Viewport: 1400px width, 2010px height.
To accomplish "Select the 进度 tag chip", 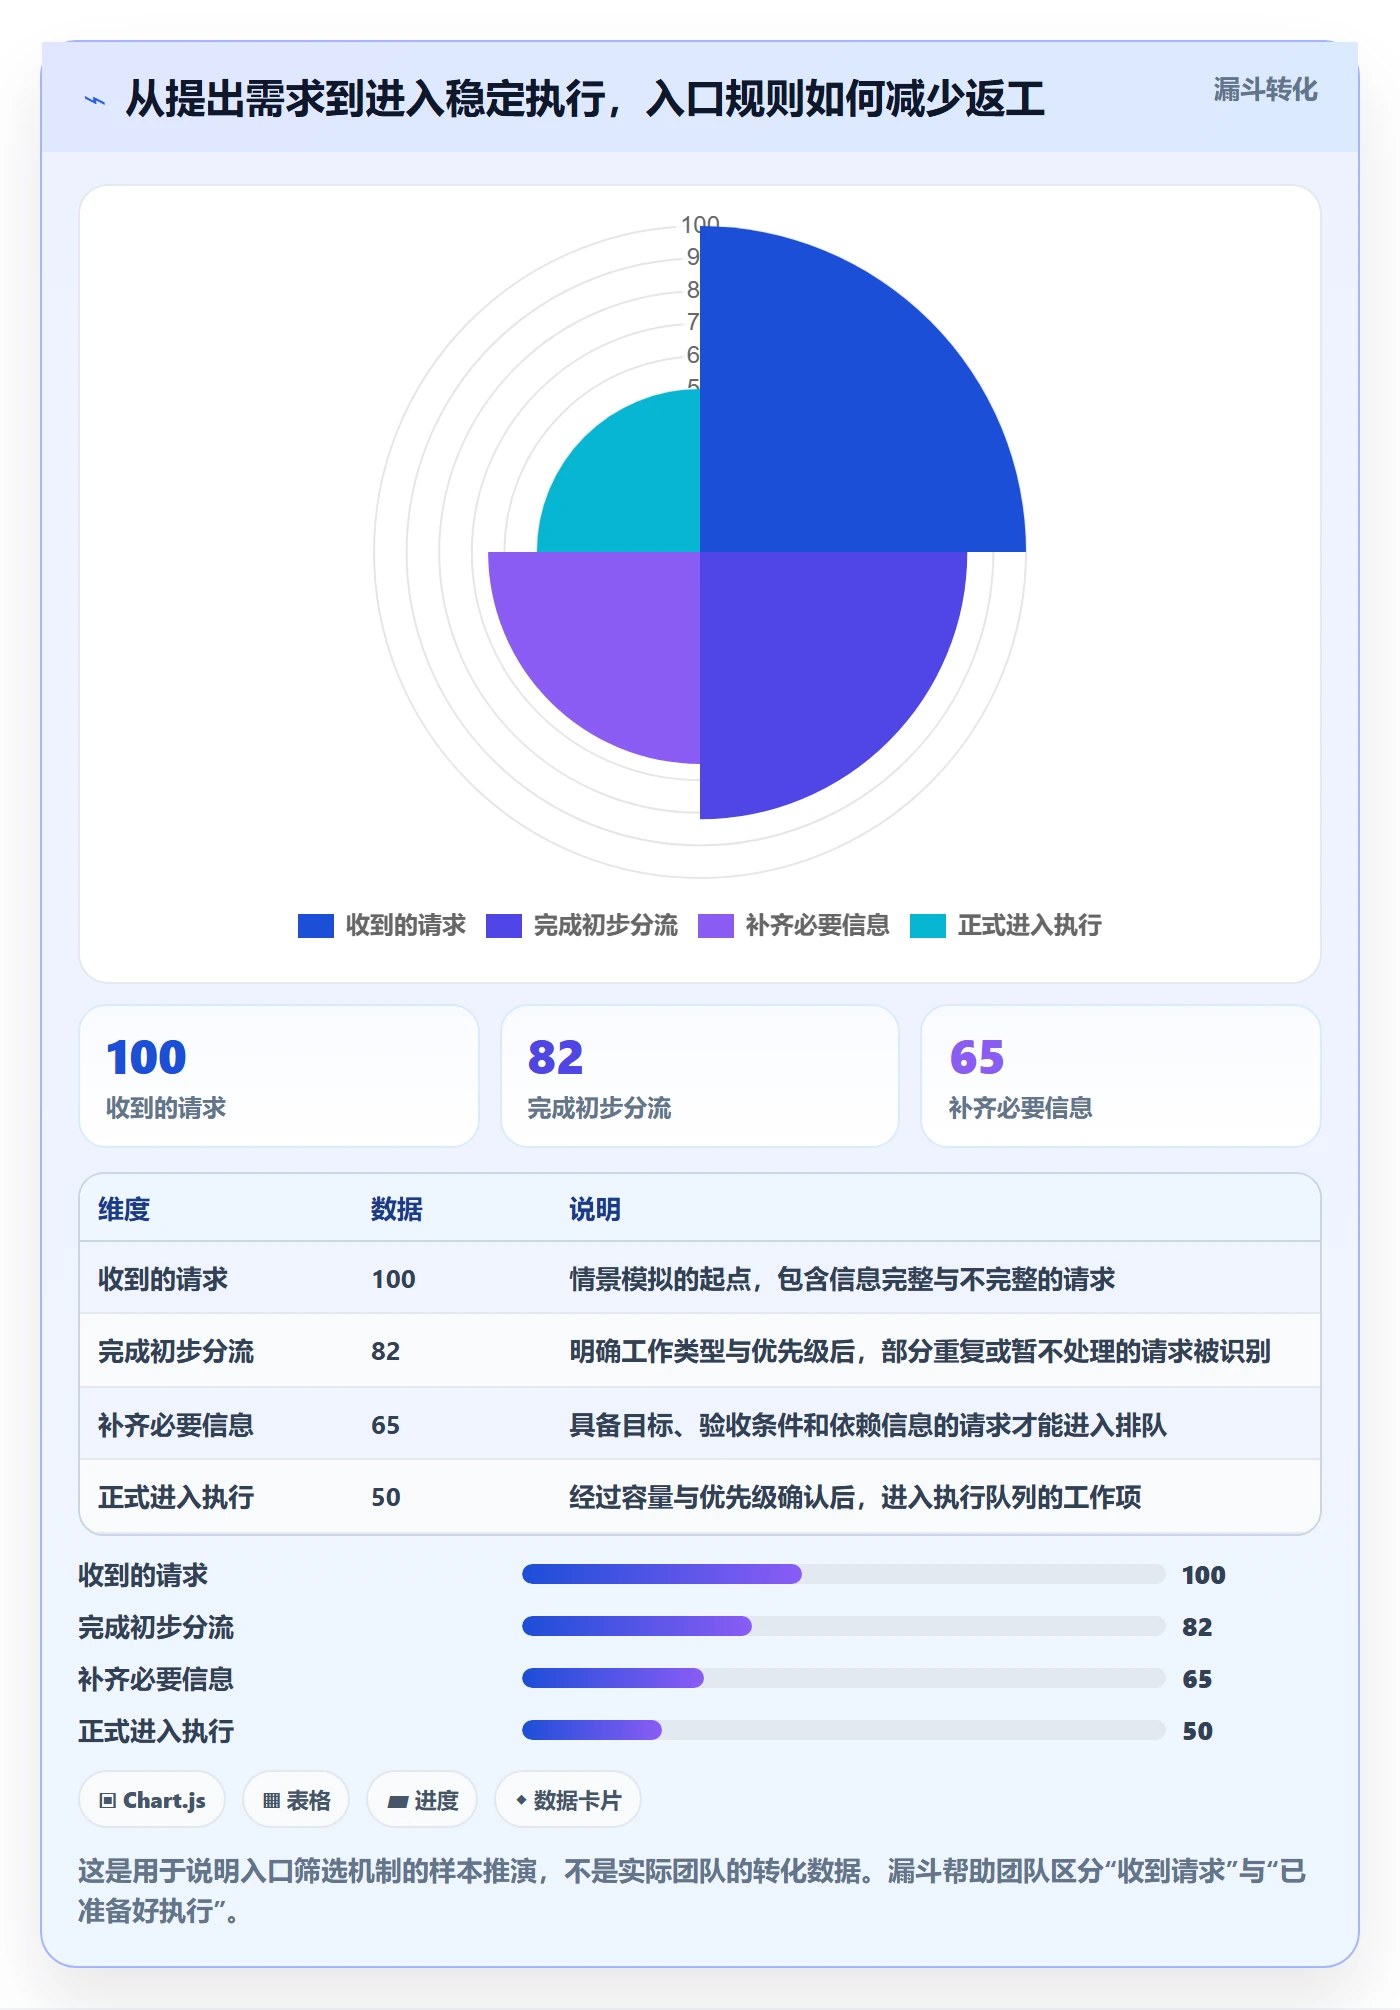I will pos(422,1801).
